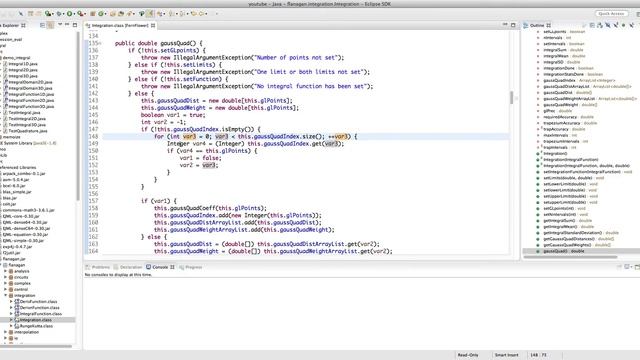This screenshot has width=640, height=360.
Task: Click the editor vertical scrollbar thumb
Action: point(511,98)
